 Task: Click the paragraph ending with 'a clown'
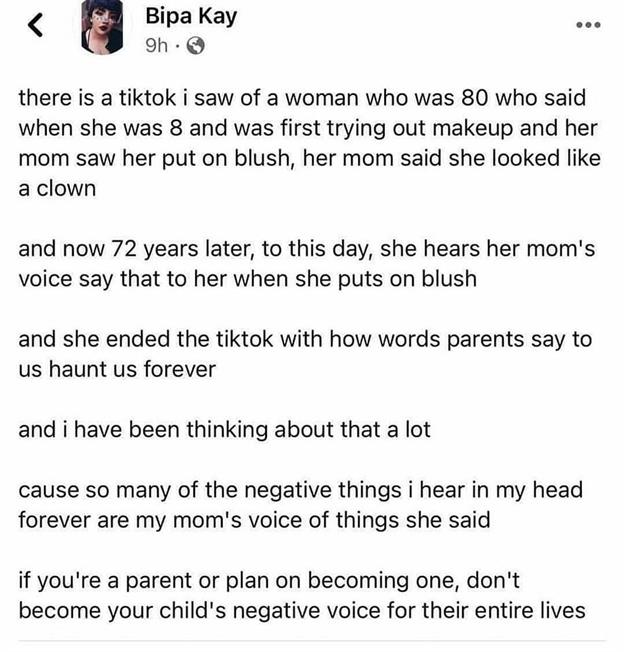[310, 143]
